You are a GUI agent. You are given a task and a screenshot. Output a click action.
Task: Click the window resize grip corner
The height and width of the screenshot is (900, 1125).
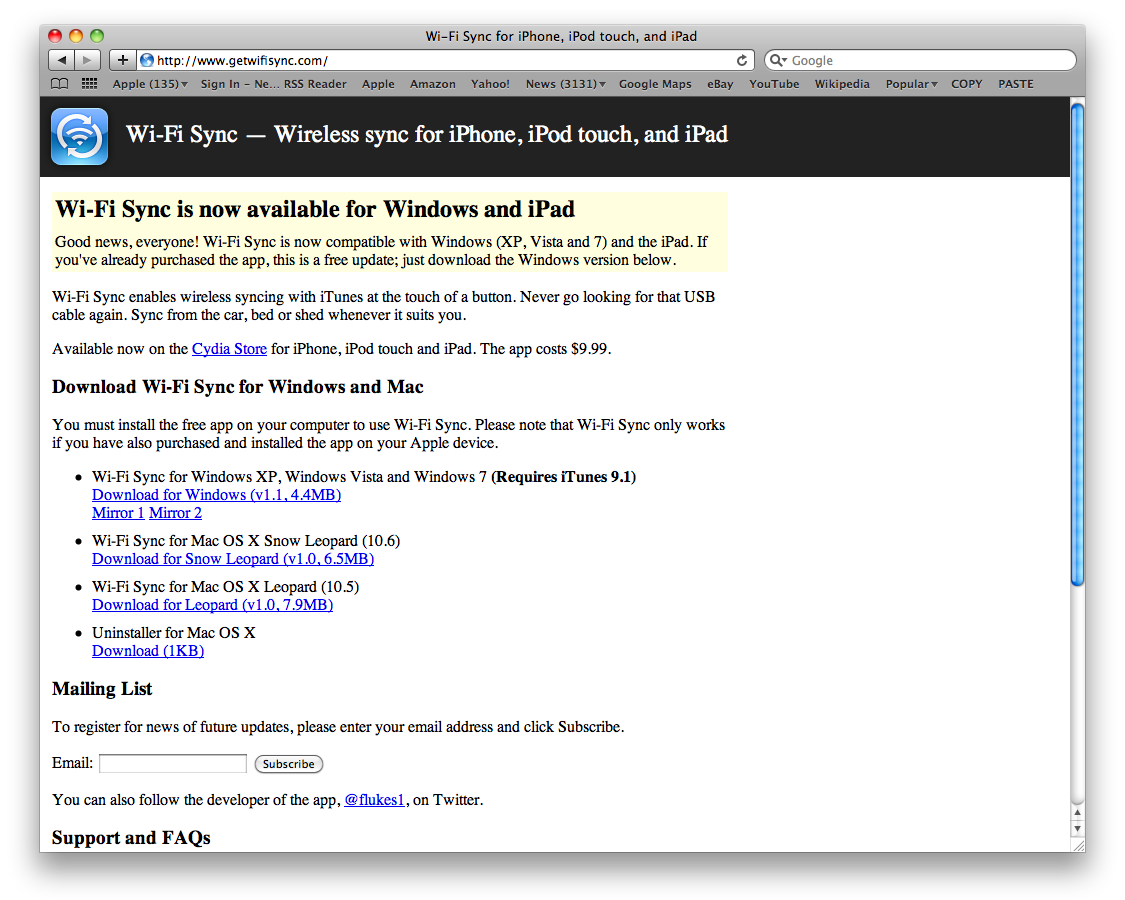click(1078, 845)
